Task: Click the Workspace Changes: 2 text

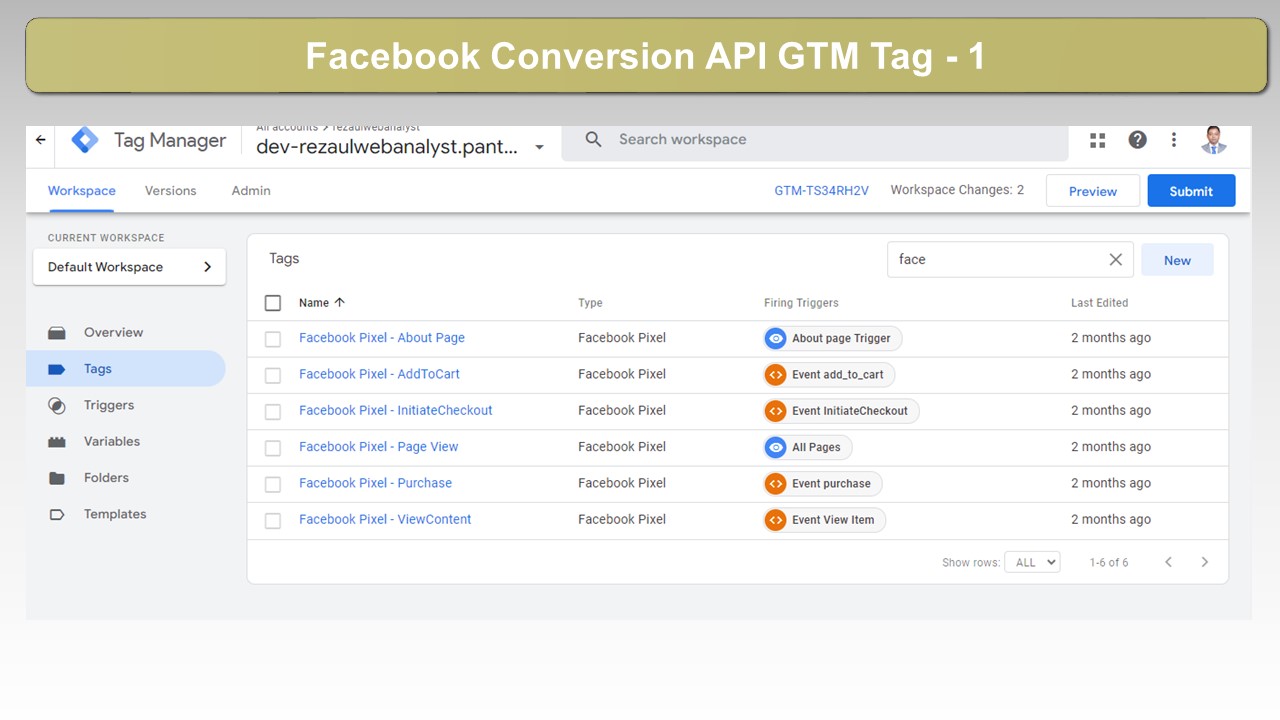Action: (957, 190)
